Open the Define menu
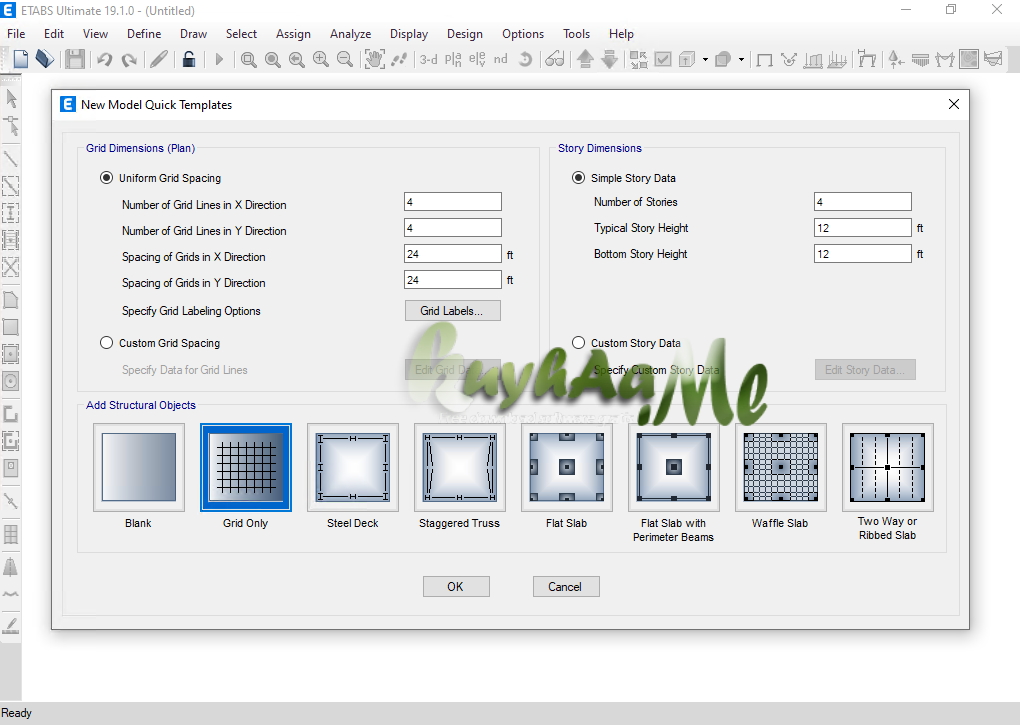 pyautogui.click(x=144, y=34)
